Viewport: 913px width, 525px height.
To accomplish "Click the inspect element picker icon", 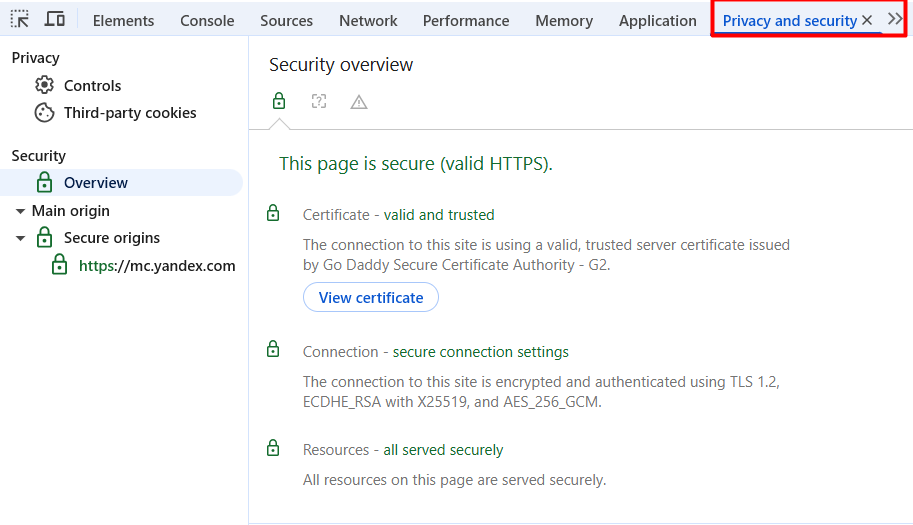I will click(x=20, y=20).
